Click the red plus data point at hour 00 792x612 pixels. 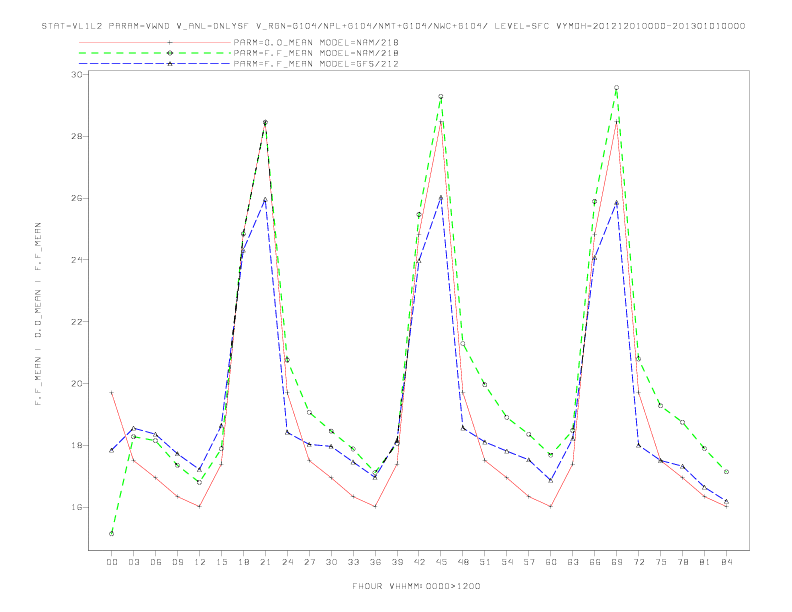coord(112,392)
